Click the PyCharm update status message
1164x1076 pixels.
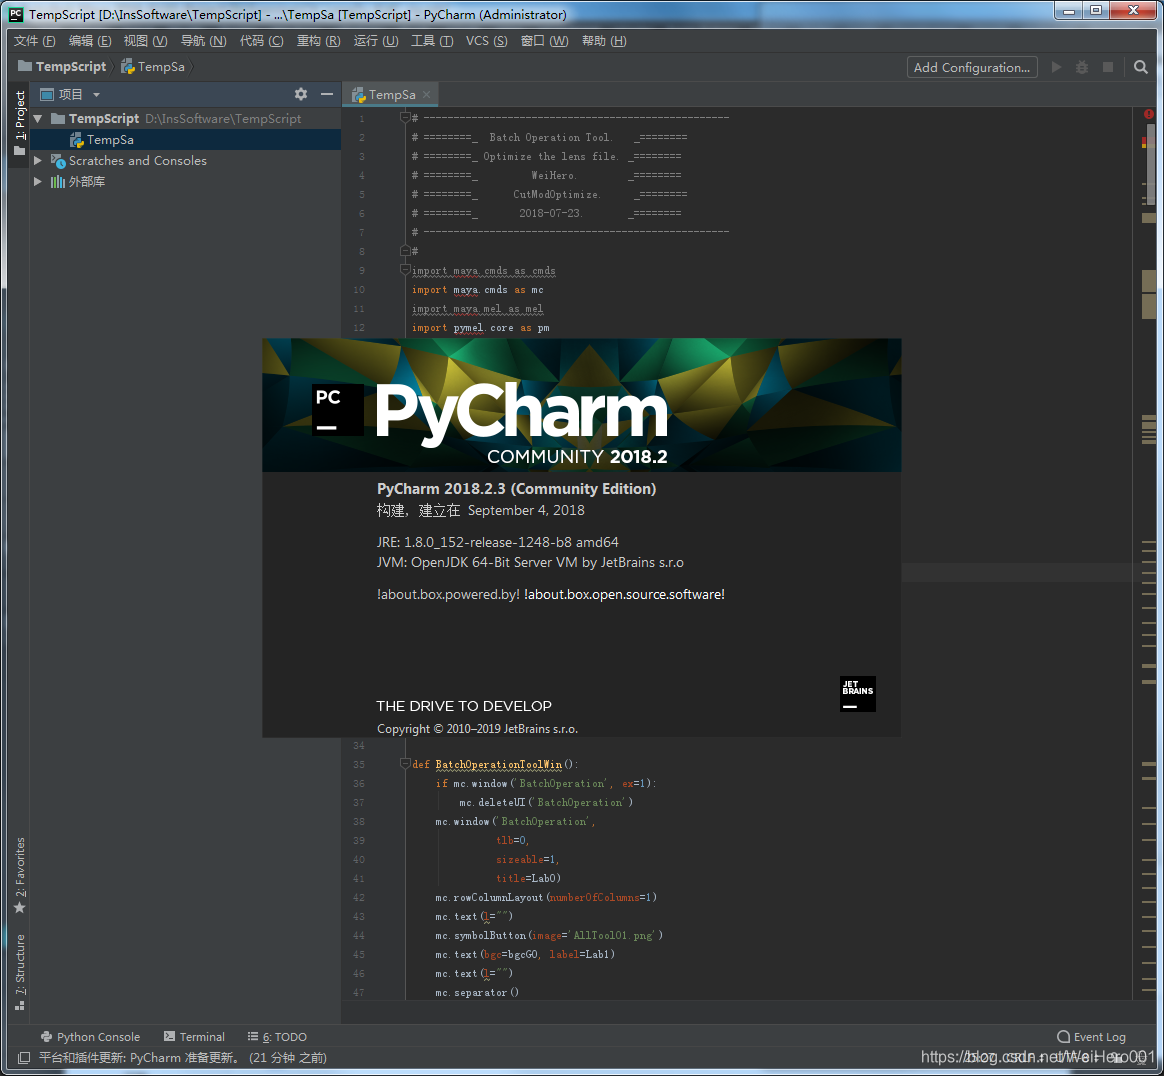(183, 1058)
